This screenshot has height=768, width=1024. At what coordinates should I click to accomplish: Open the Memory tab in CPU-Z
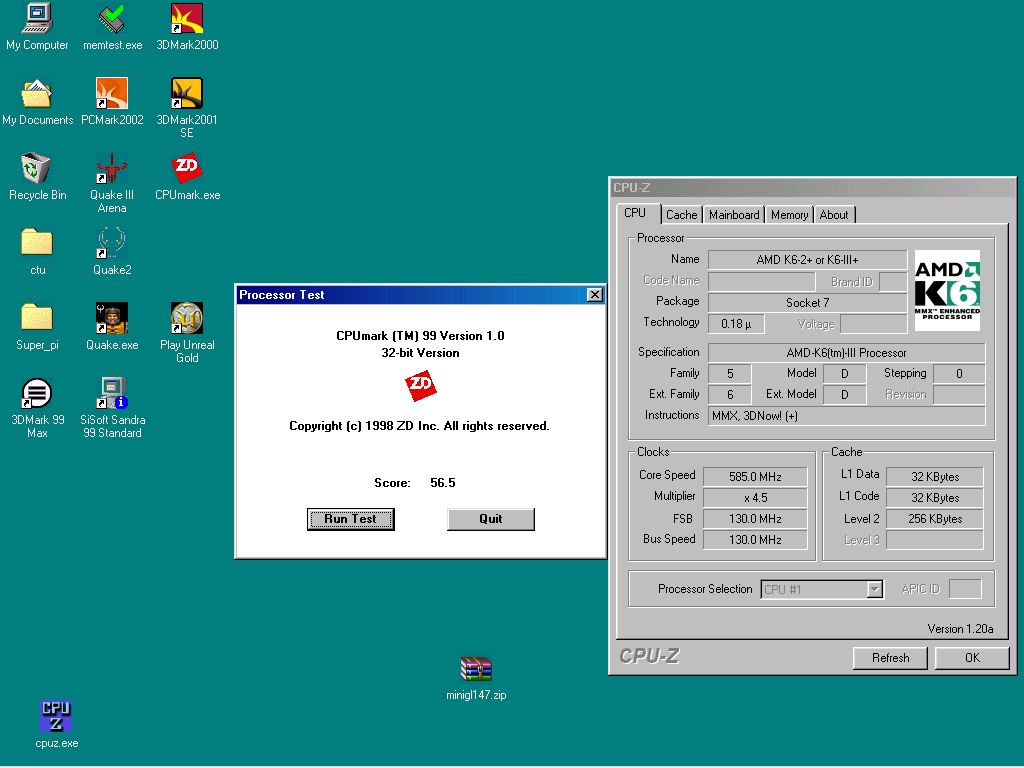pyautogui.click(x=790, y=215)
